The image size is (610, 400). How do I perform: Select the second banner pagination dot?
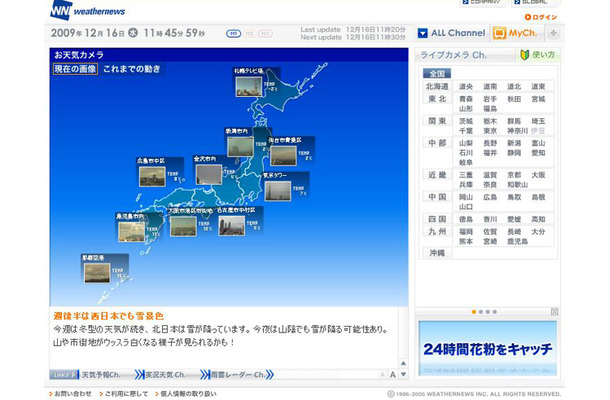(481, 312)
